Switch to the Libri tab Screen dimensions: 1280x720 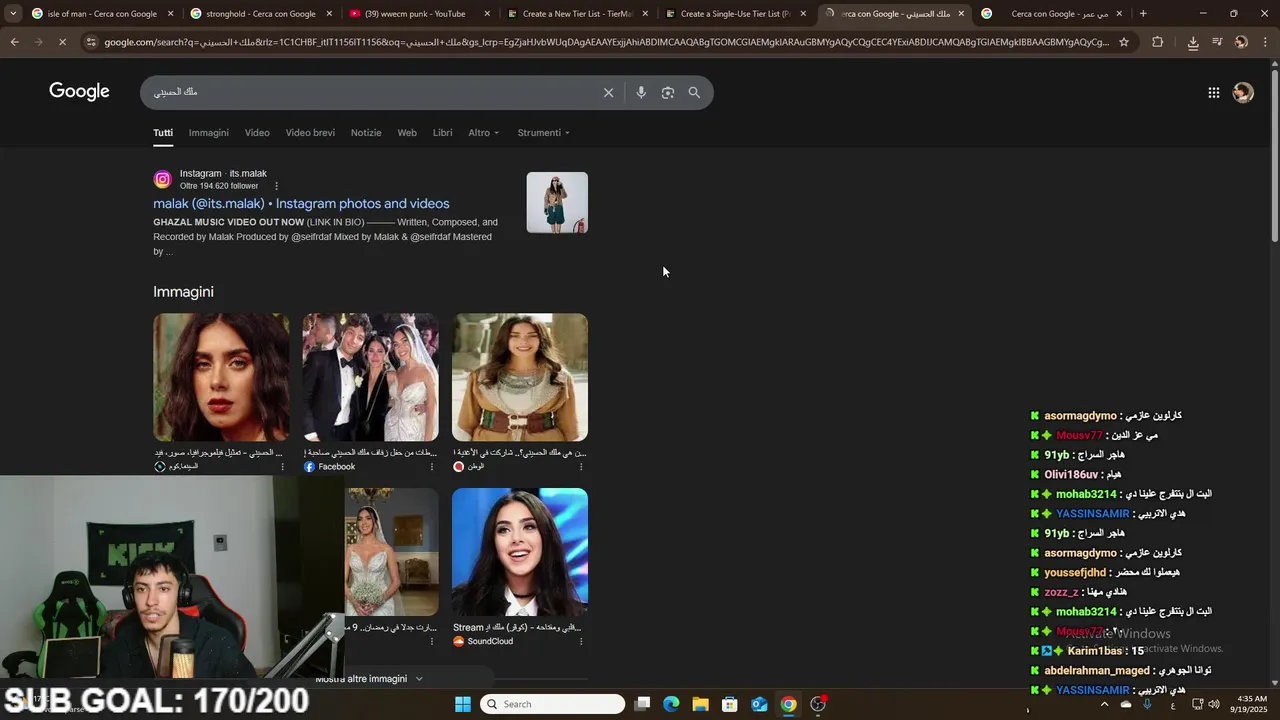442,132
